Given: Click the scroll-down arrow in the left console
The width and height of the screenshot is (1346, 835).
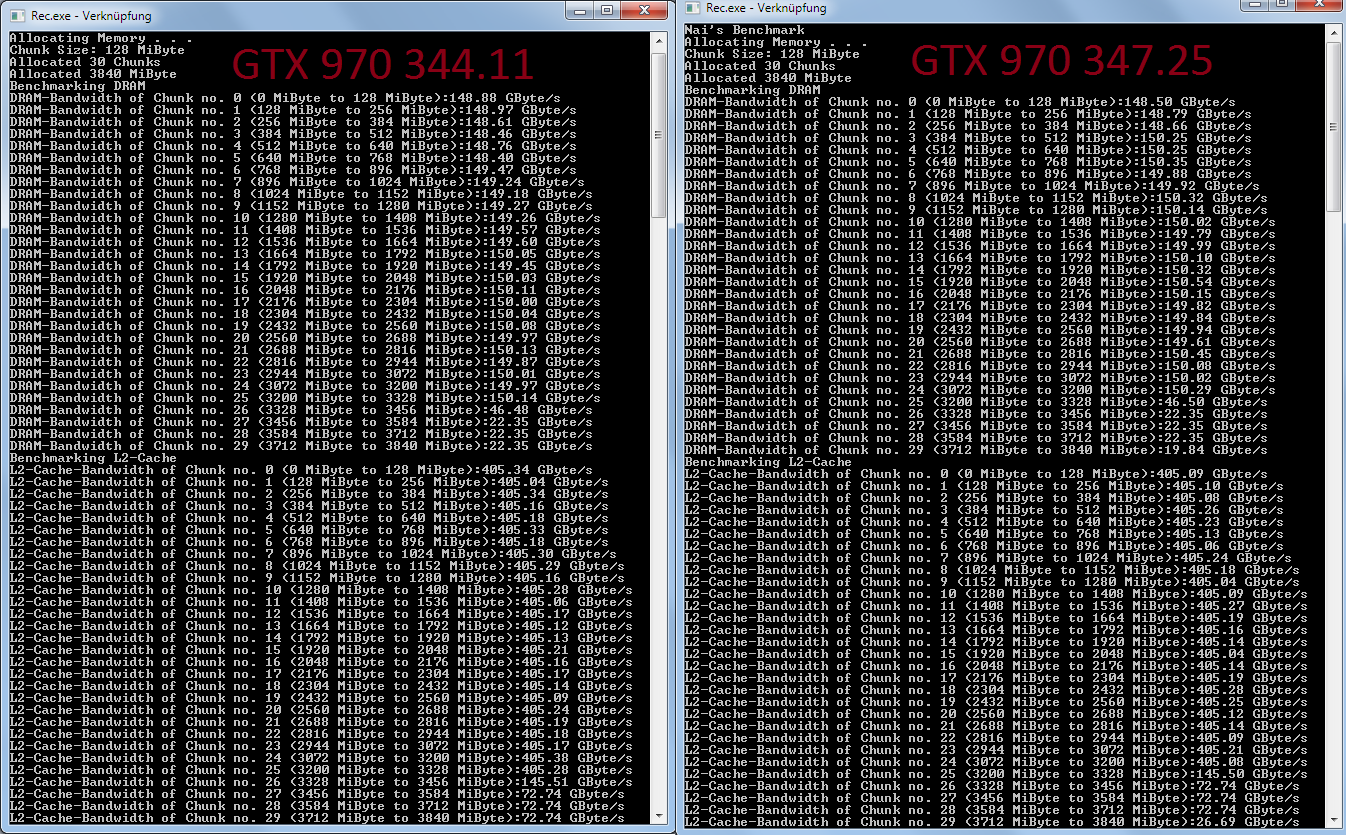Looking at the screenshot, I should point(658,813).
